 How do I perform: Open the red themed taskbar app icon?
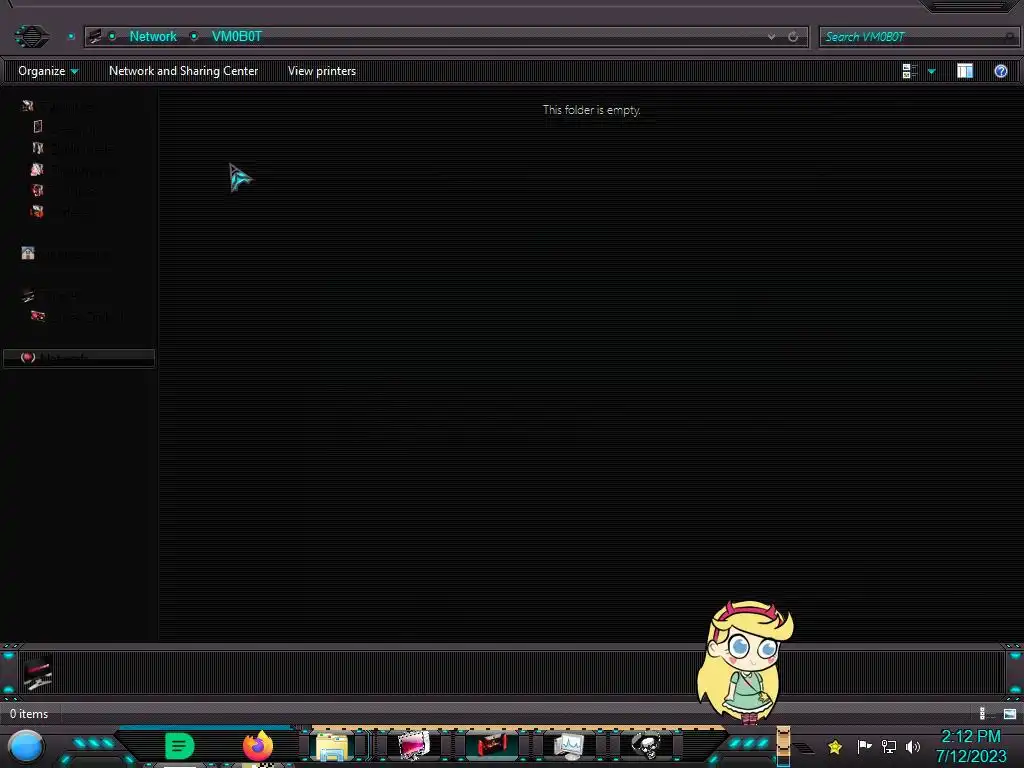492,746
